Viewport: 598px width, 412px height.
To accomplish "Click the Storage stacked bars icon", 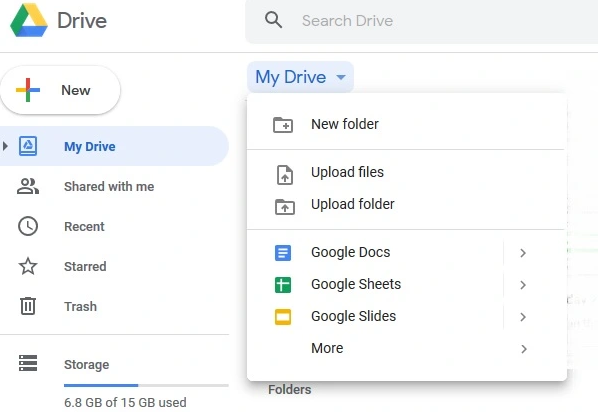I will point(28,363).
